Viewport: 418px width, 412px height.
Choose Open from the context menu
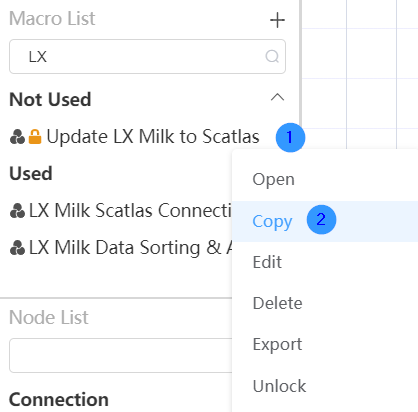click(x=273, y=180)
